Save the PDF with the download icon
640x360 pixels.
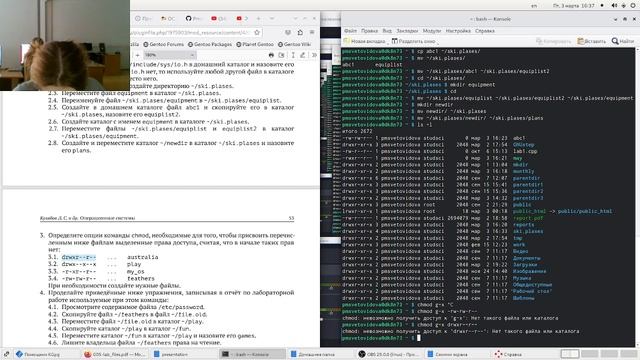[282, 55]
